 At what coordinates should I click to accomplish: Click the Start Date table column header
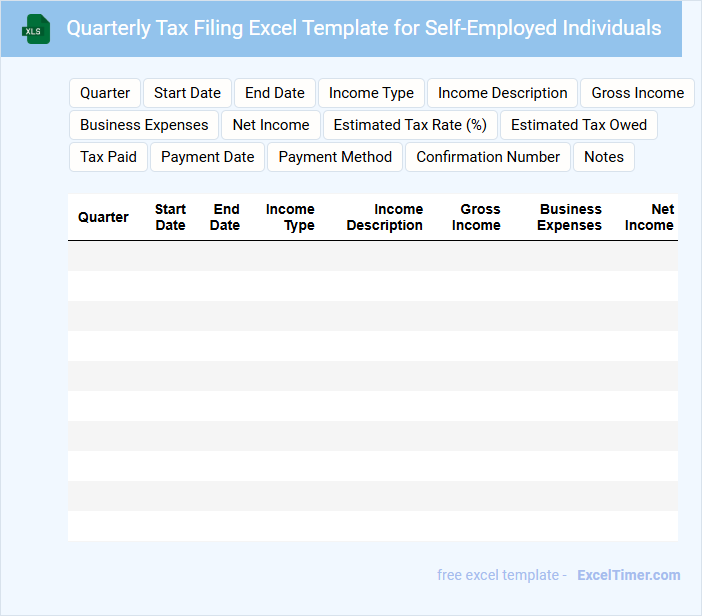(170, 217)
